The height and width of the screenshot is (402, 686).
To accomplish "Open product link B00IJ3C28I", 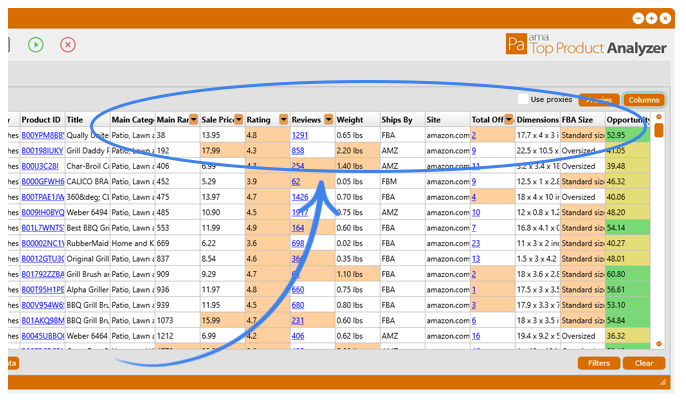I will (40, 166).
